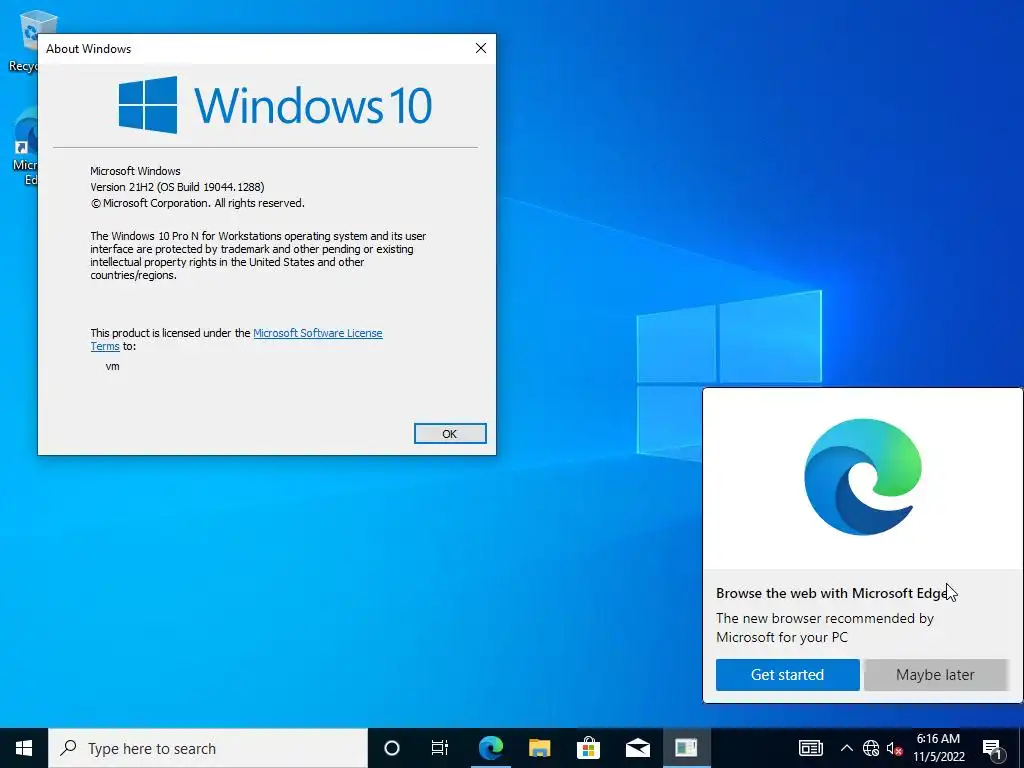Select Recycle Bin desktop icon
1024x768 pixels.
[25, 41]
